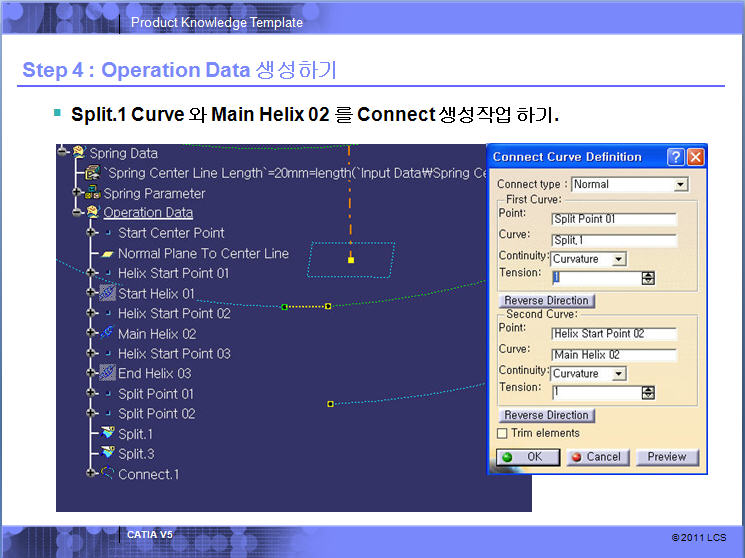Screen dimensions: 745x558
Task: Click the Second Curve Point input field
Action: coord(613,334)
